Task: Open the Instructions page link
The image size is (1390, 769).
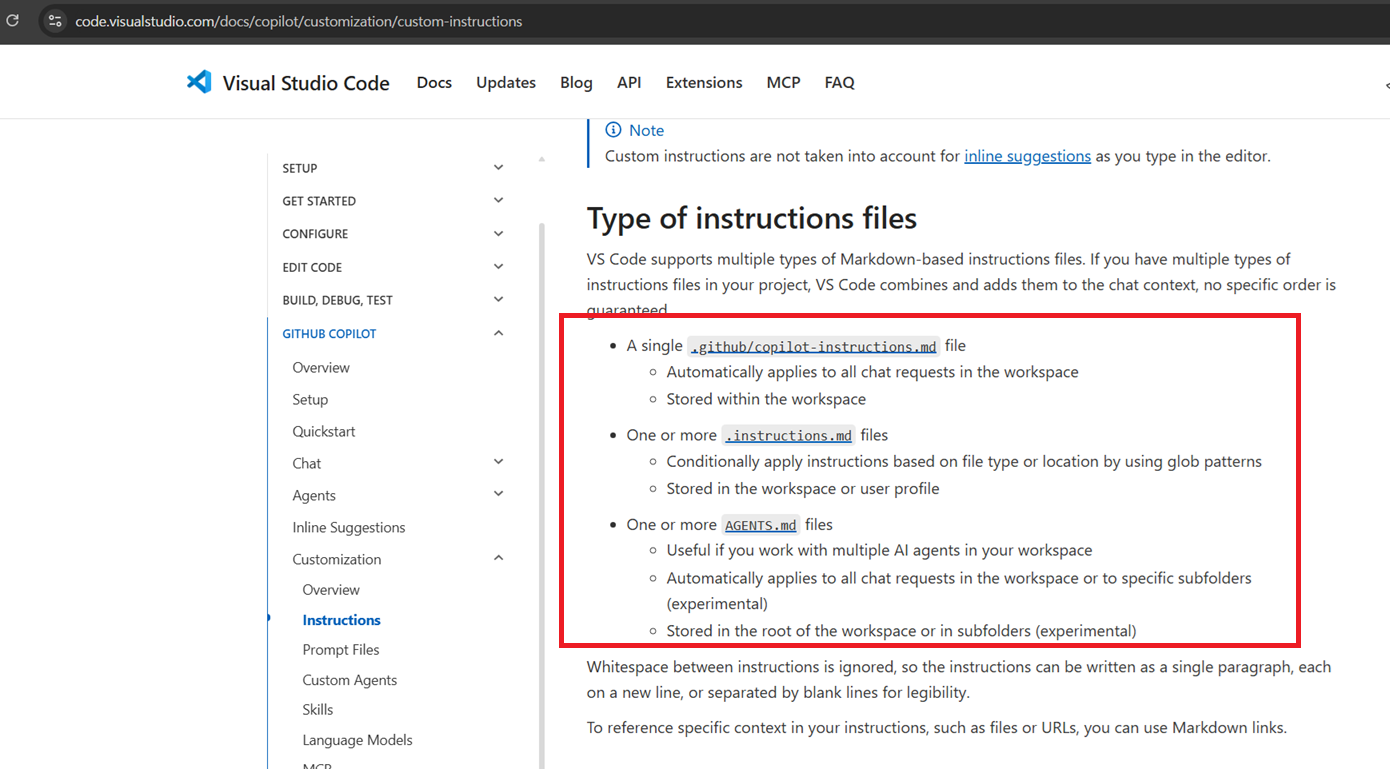Action: point(342,620)
